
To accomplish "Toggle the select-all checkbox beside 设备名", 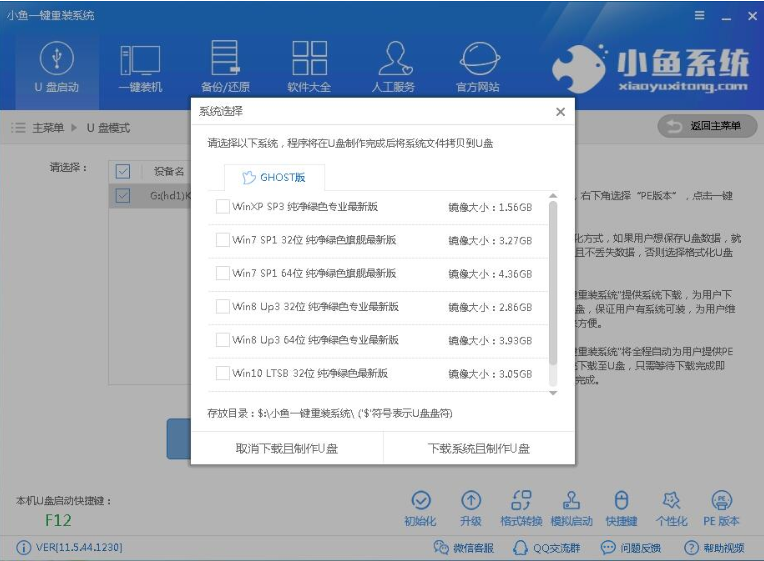I will 123,171.
